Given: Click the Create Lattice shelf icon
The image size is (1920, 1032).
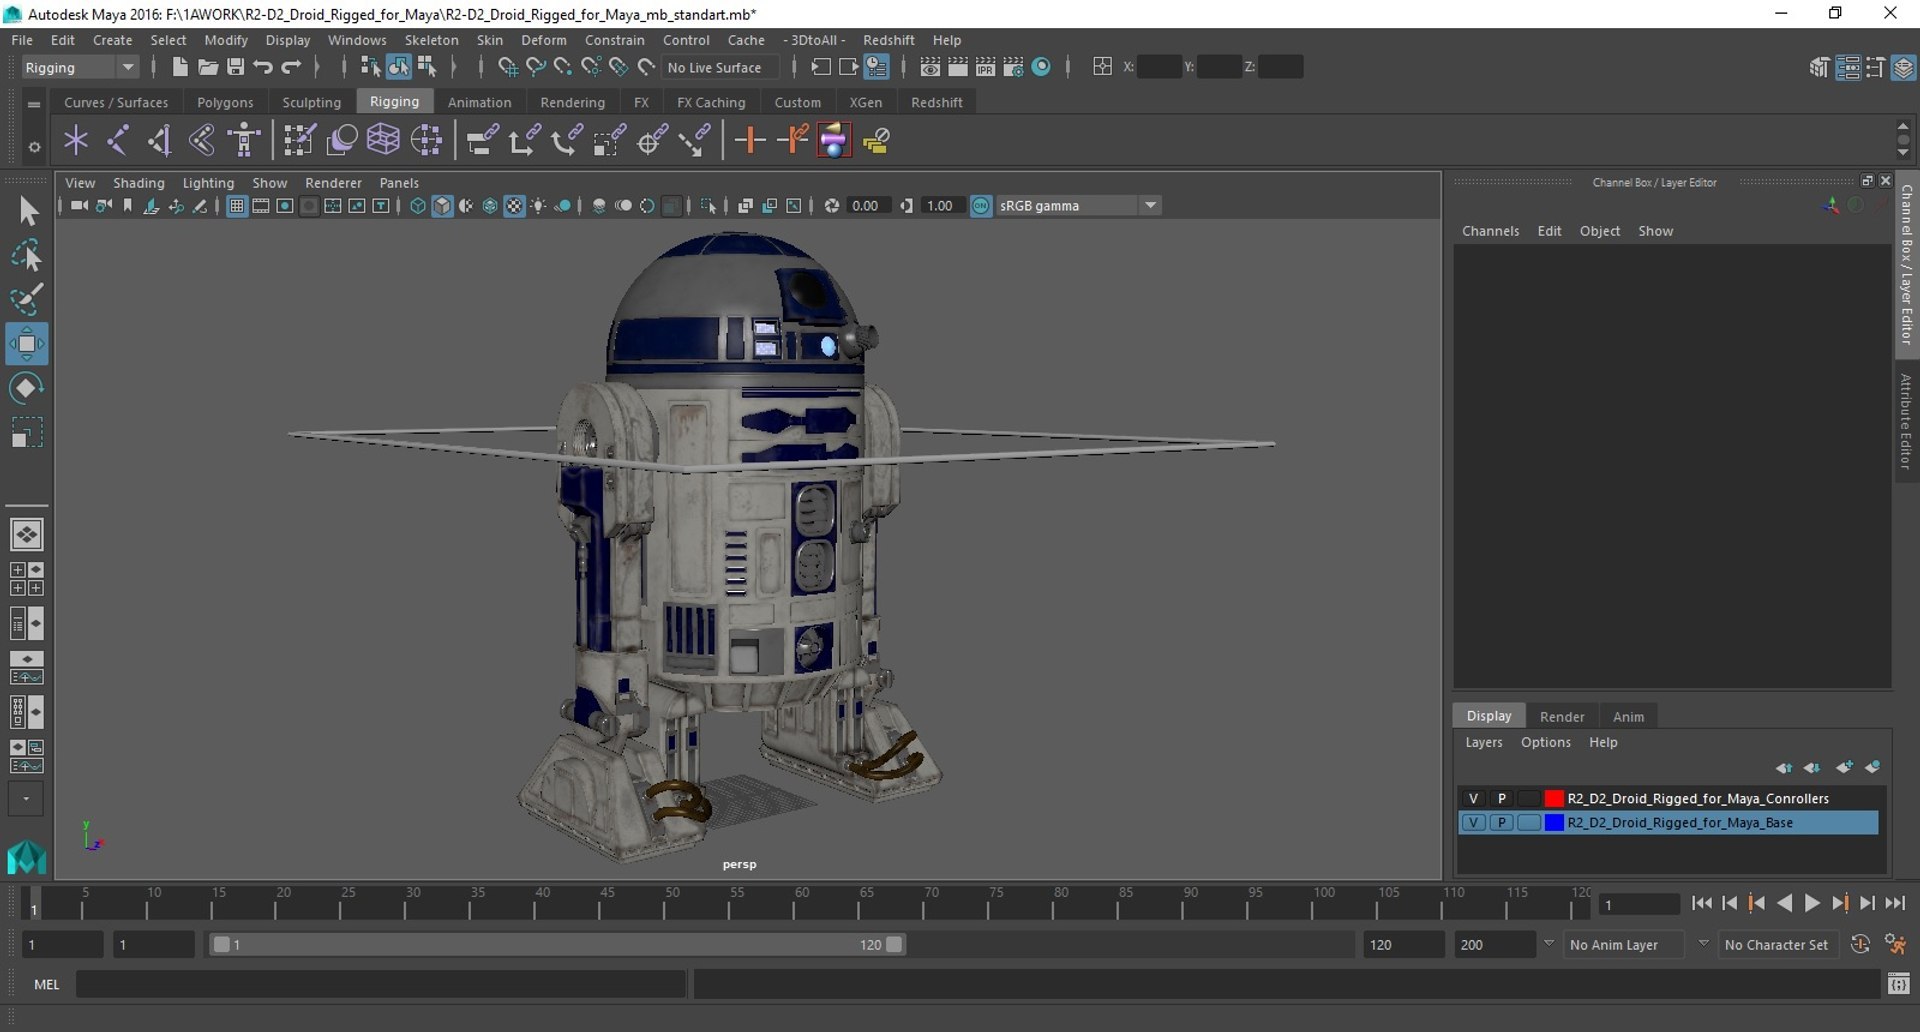Looking at the screenshot, I should 383,140.
